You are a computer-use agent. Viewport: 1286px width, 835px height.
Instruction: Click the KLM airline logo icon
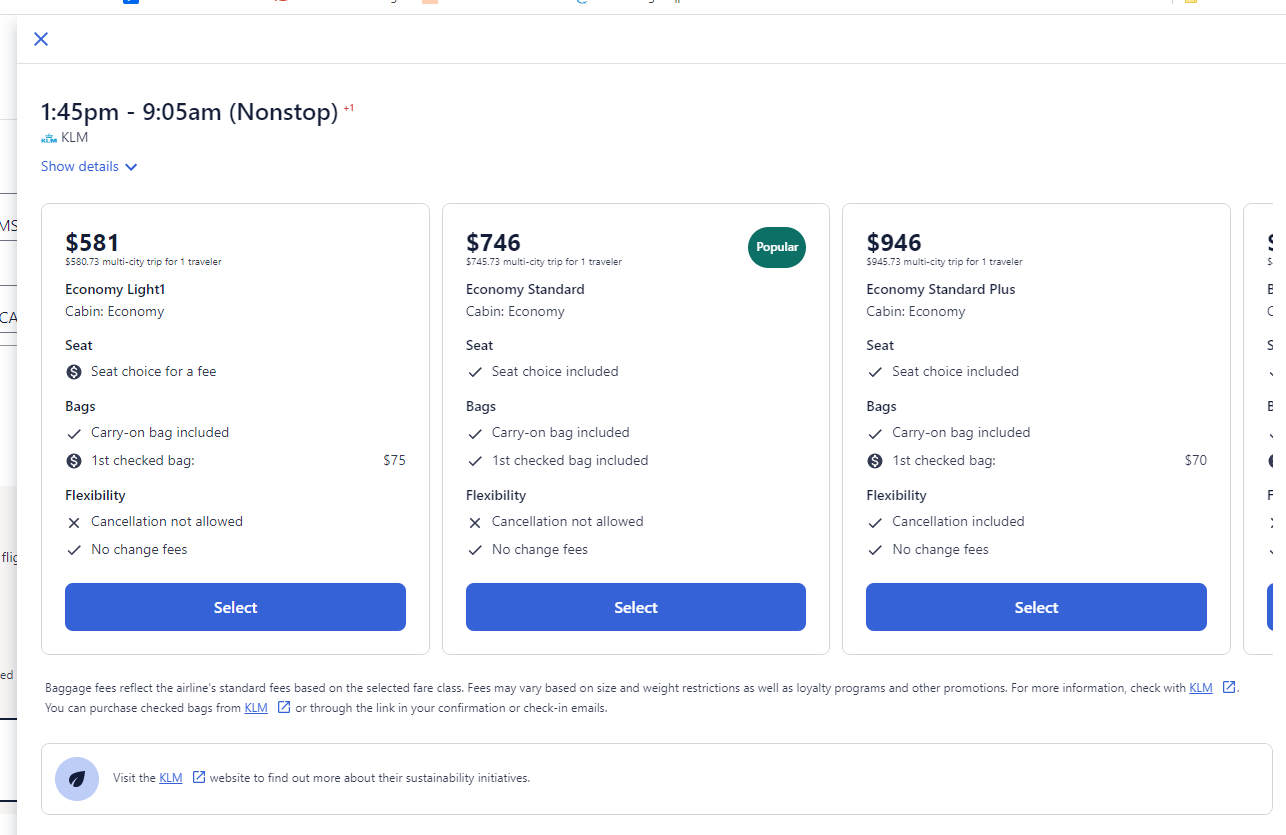49,138
